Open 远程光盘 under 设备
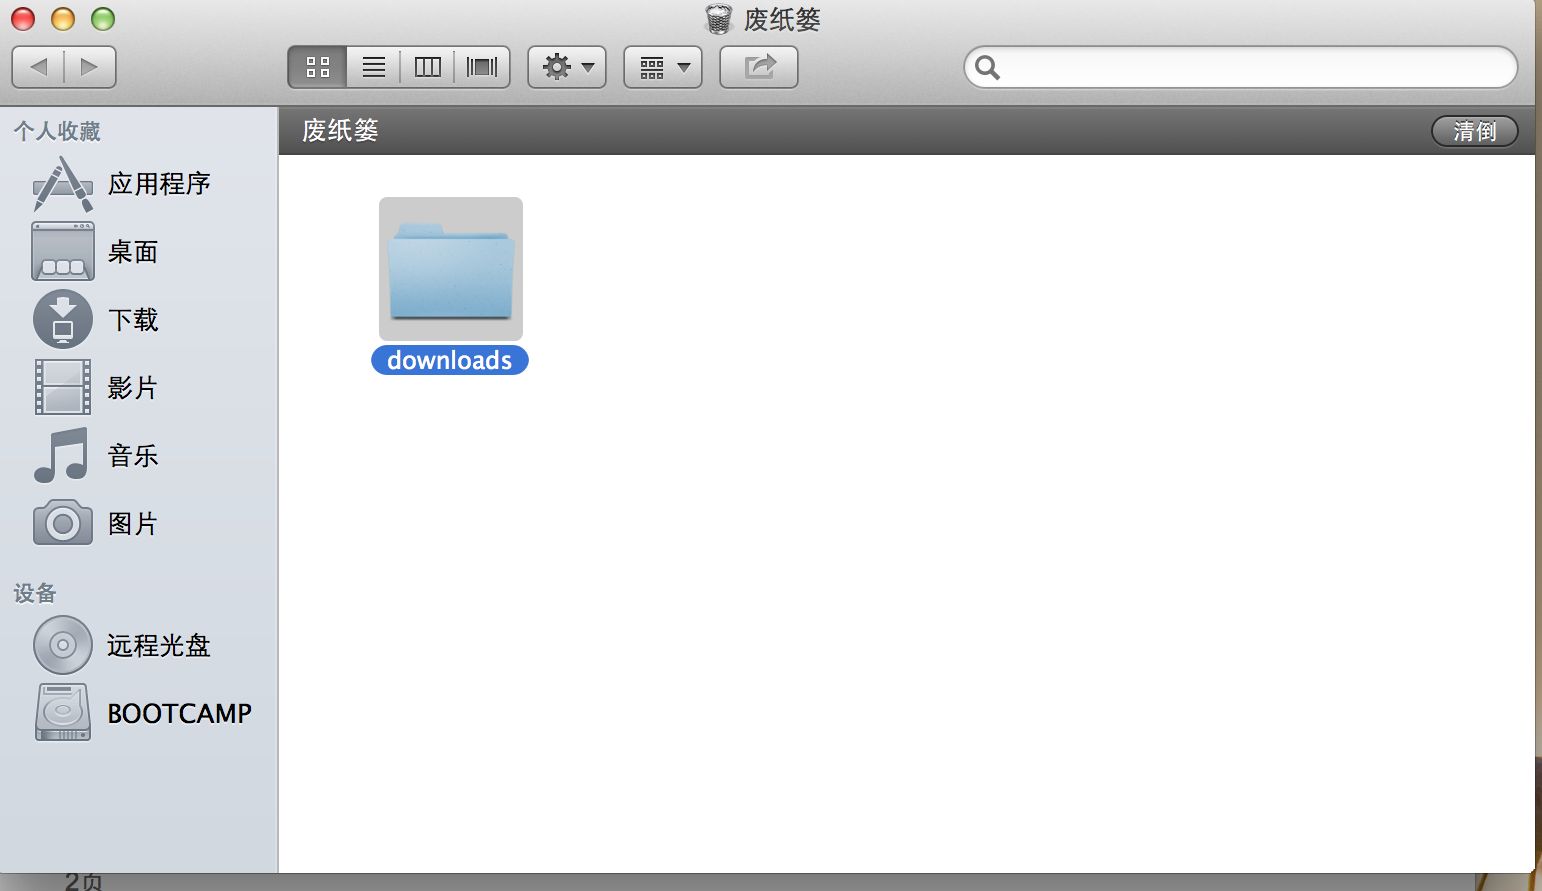1542x891 pixels. (157, 645)
